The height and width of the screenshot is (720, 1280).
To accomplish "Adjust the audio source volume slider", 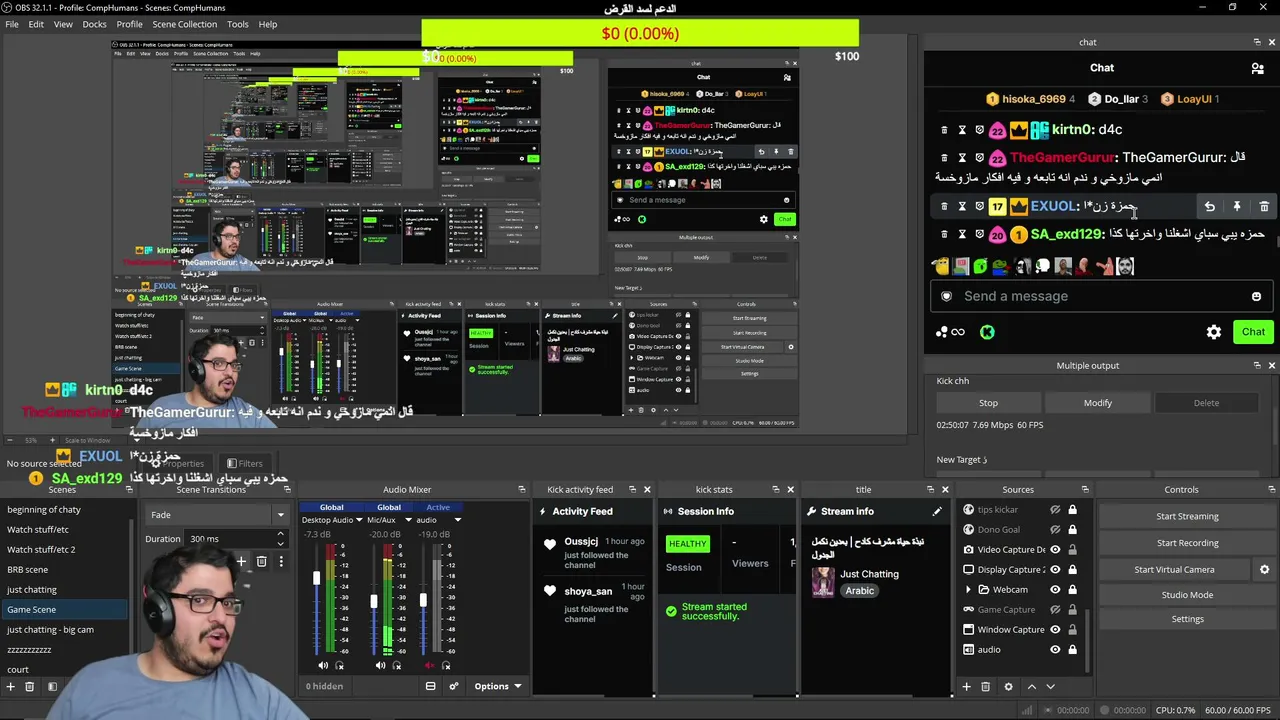I will [x=423, y=600].
